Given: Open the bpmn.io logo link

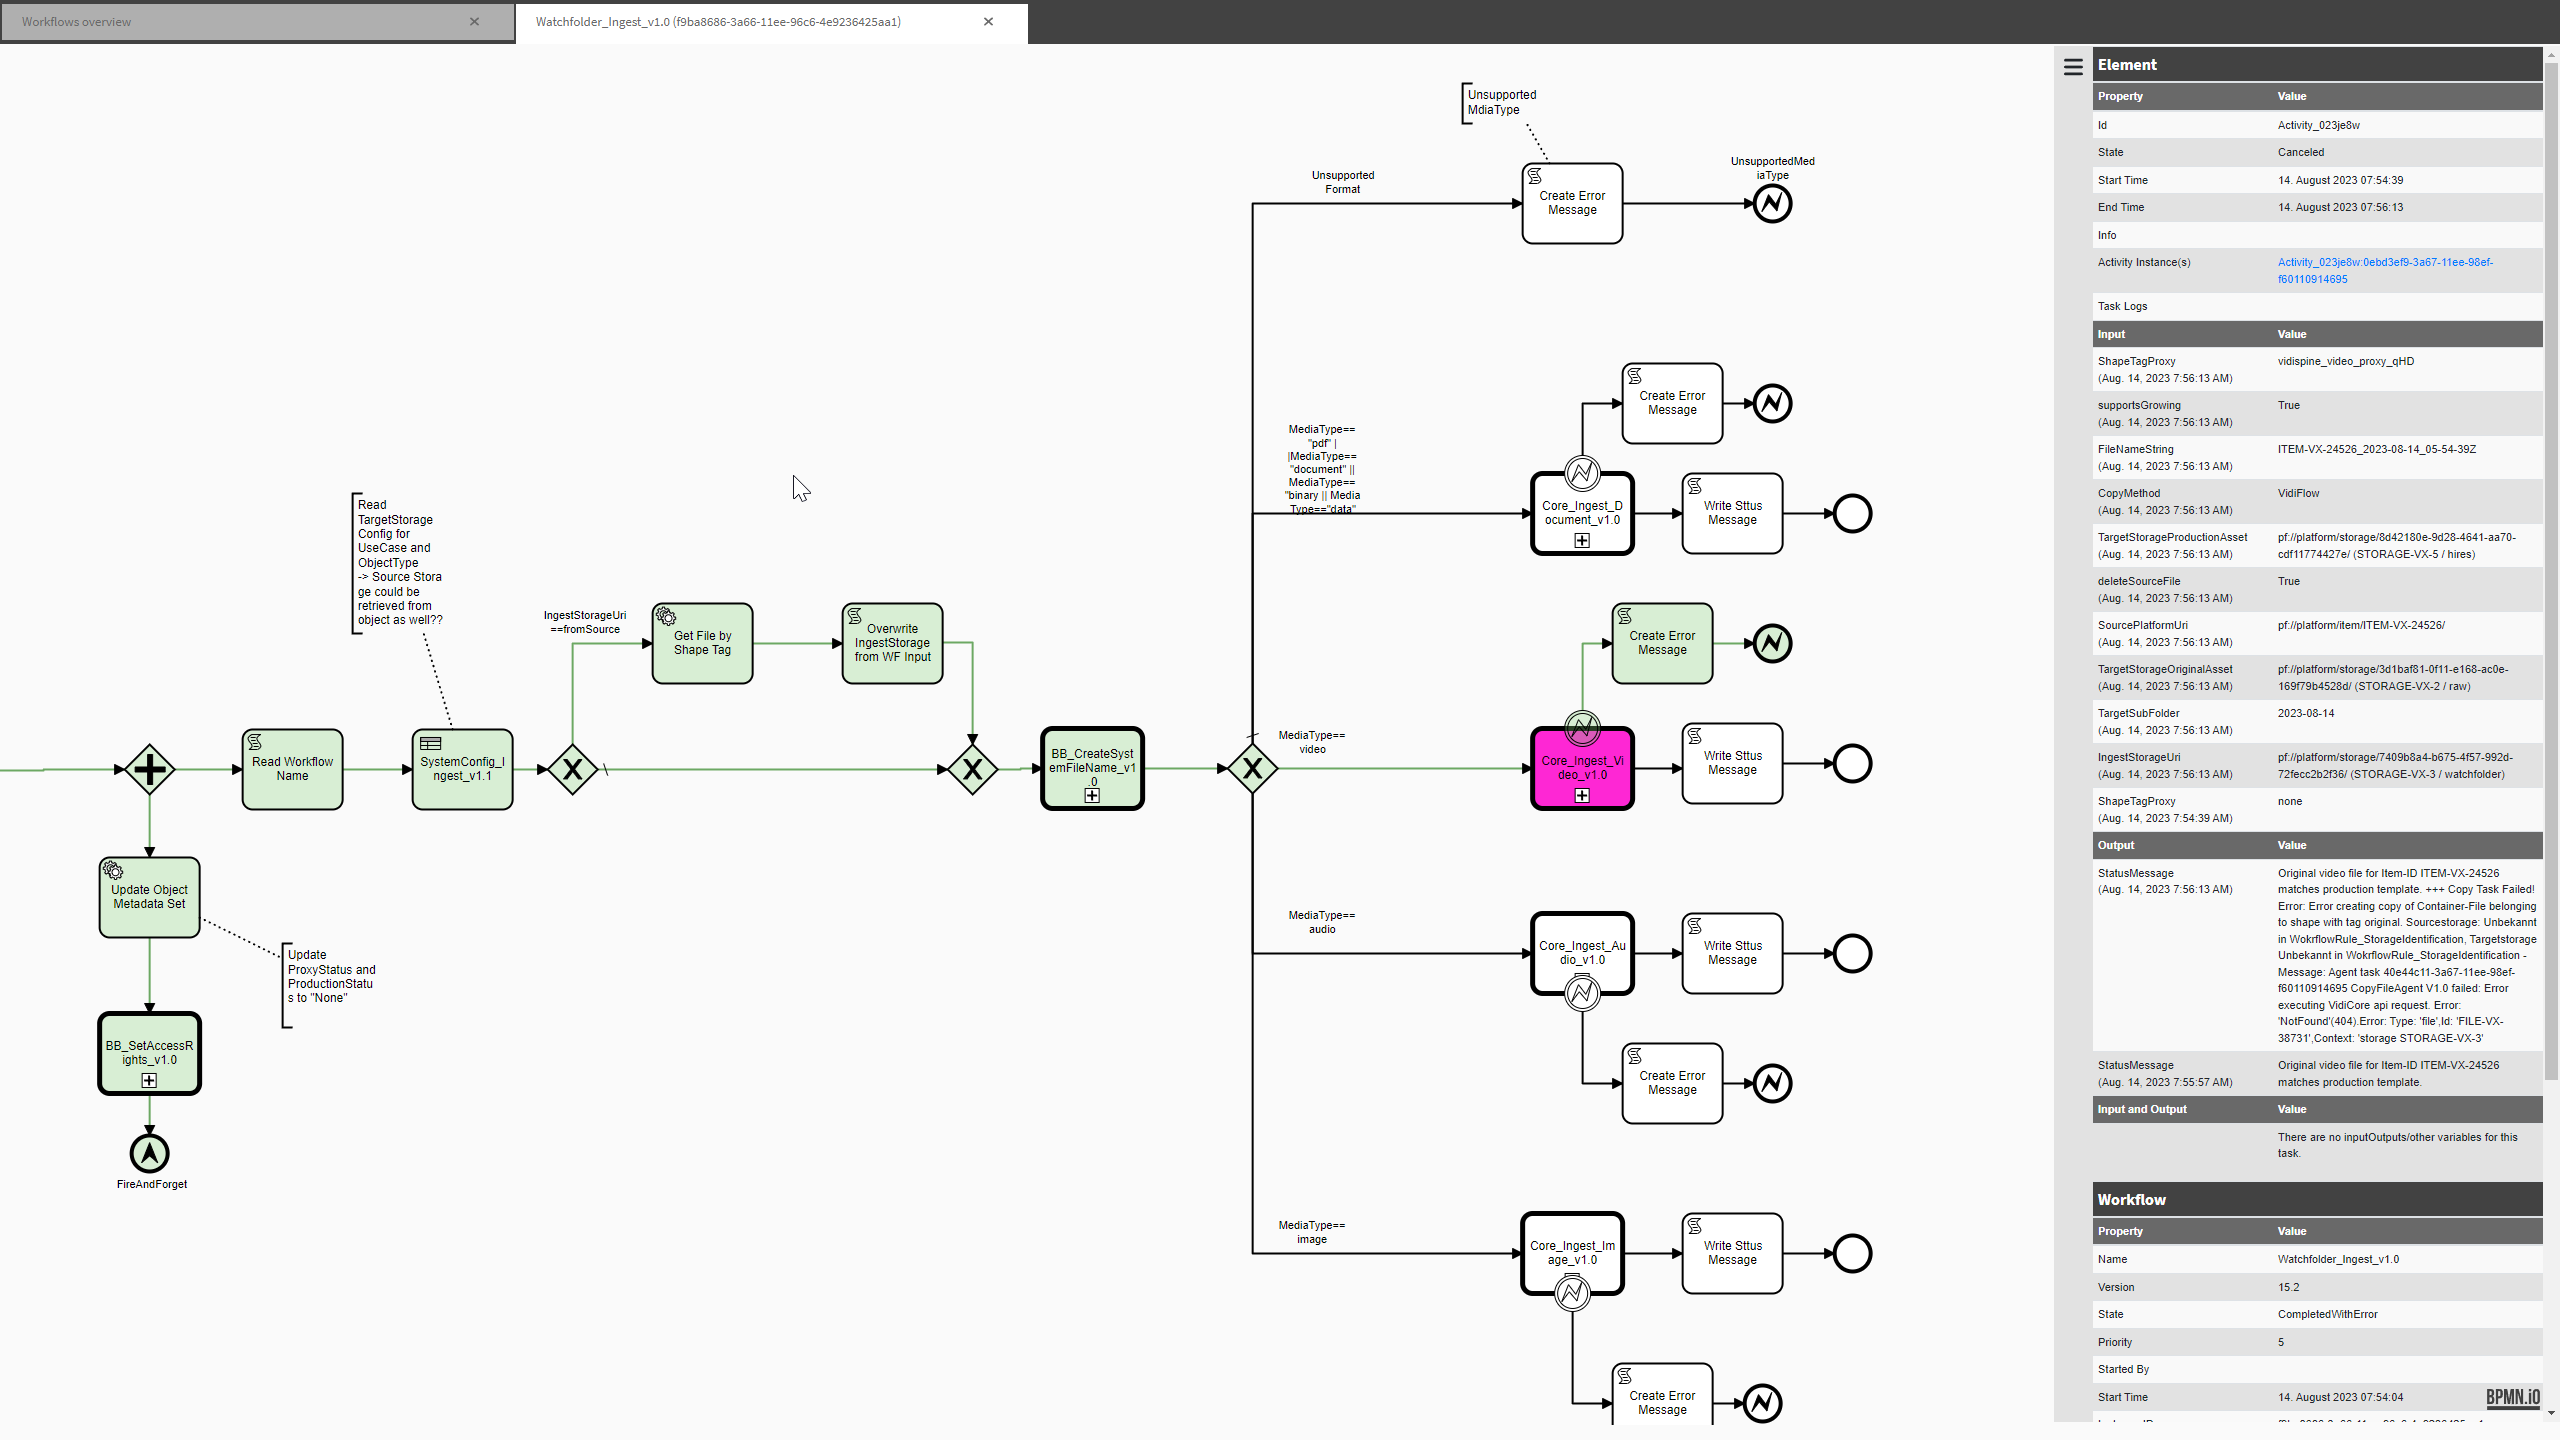Looking at the screenshot, I should (2513, 1397).
